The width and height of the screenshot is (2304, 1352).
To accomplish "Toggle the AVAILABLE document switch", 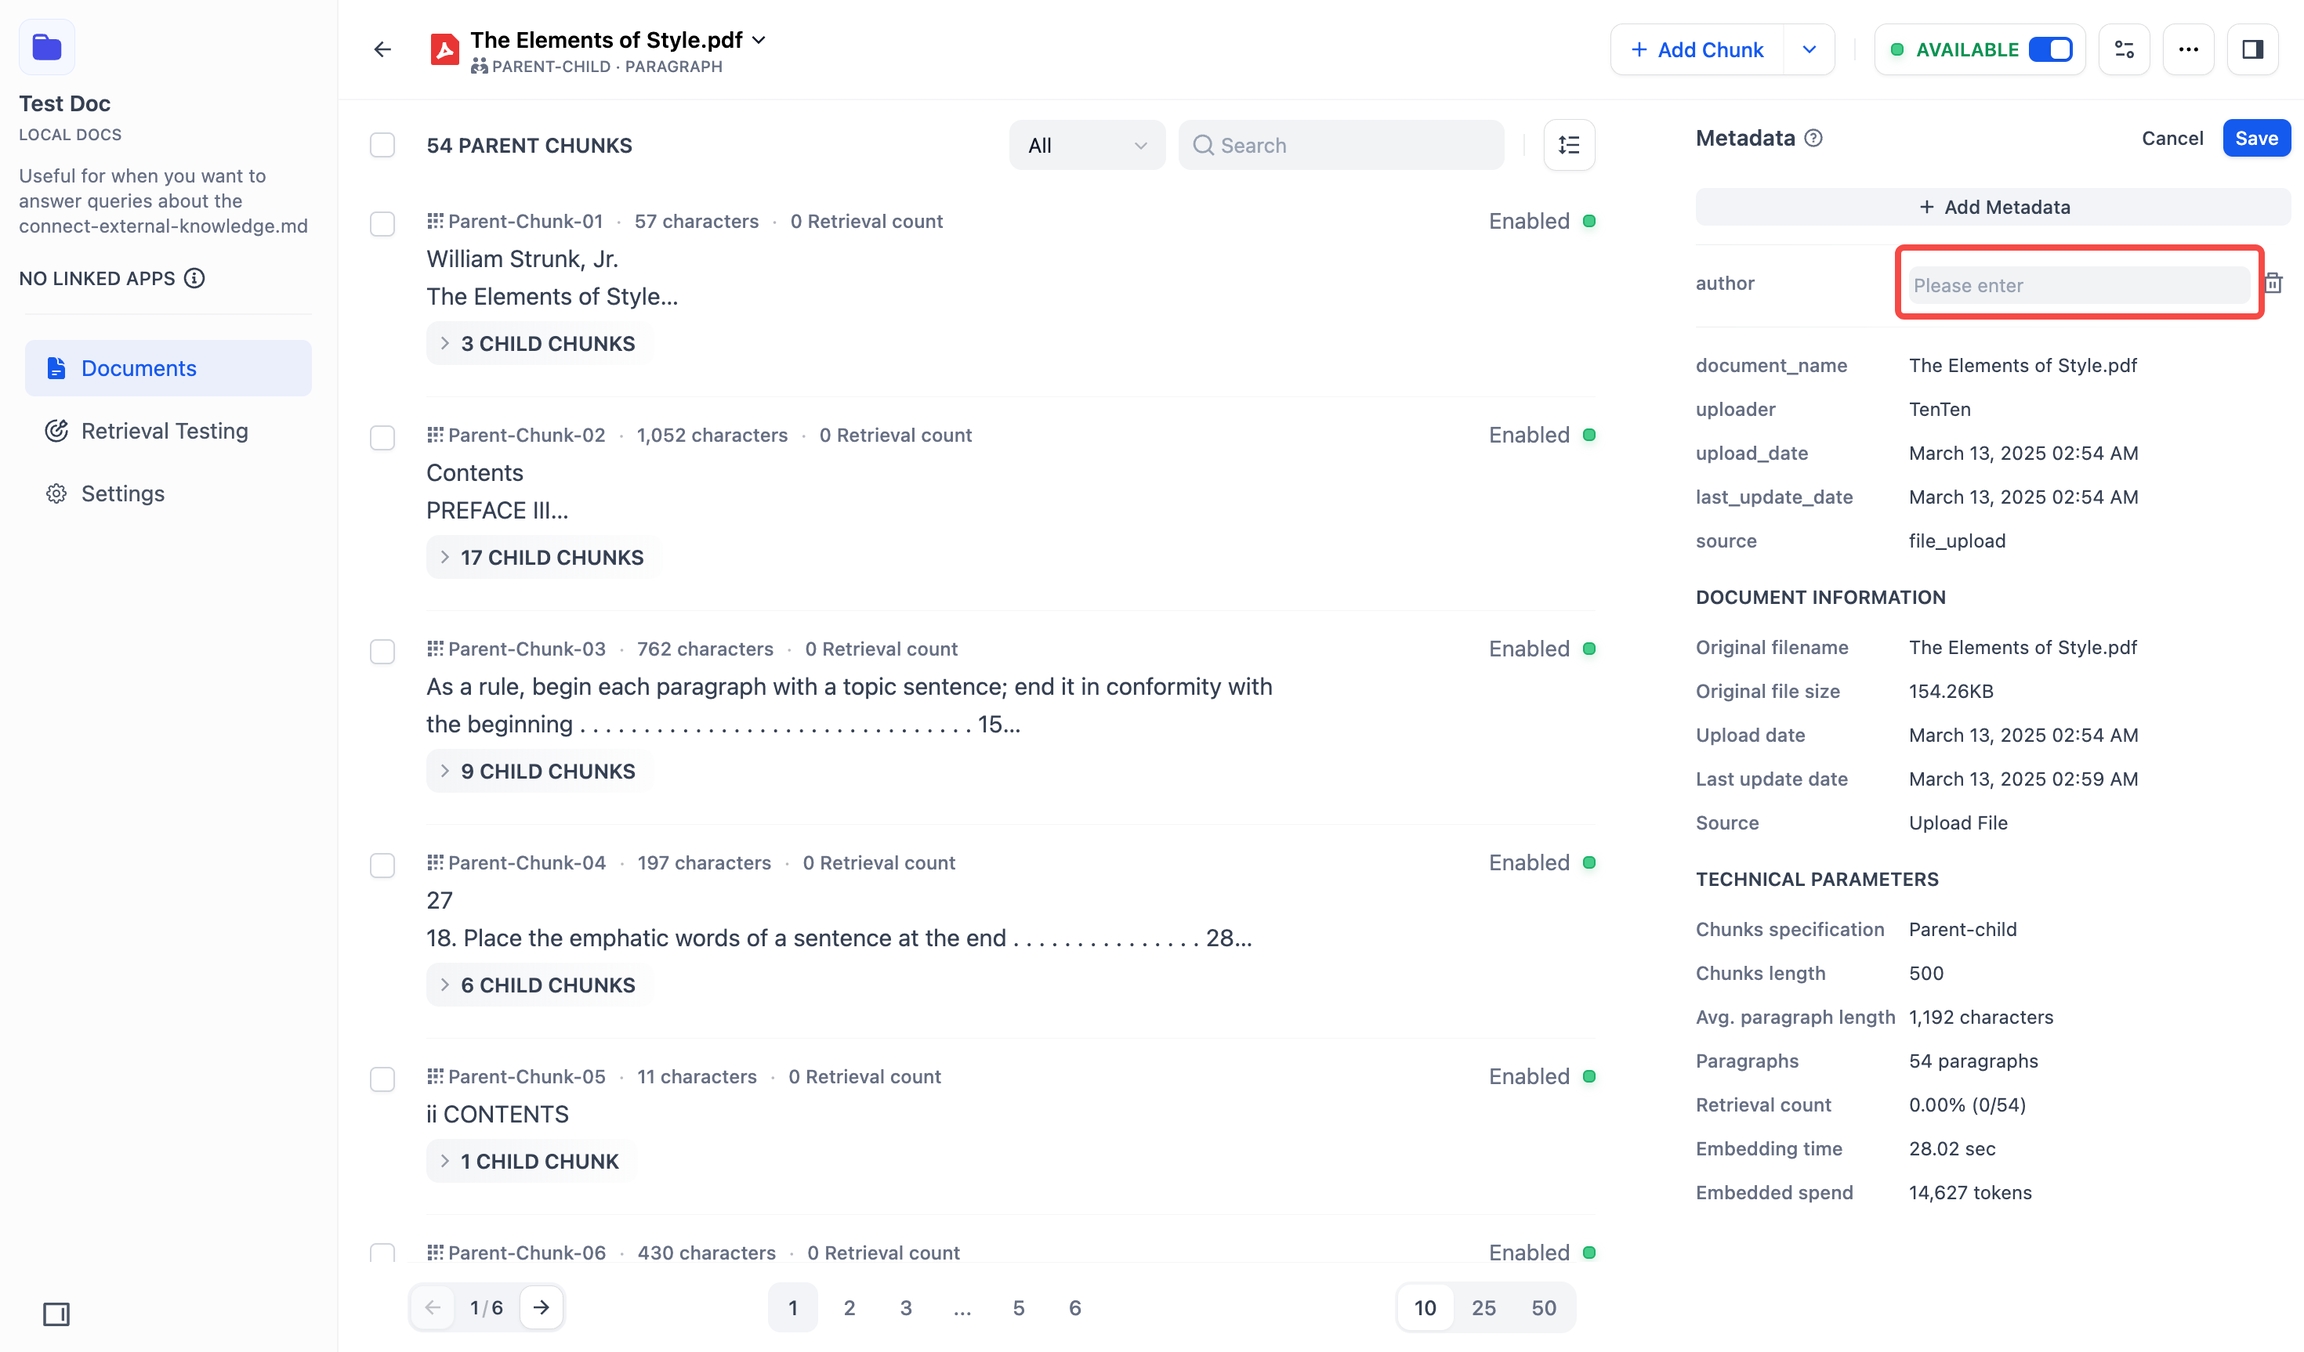I will pos(2050,49).
